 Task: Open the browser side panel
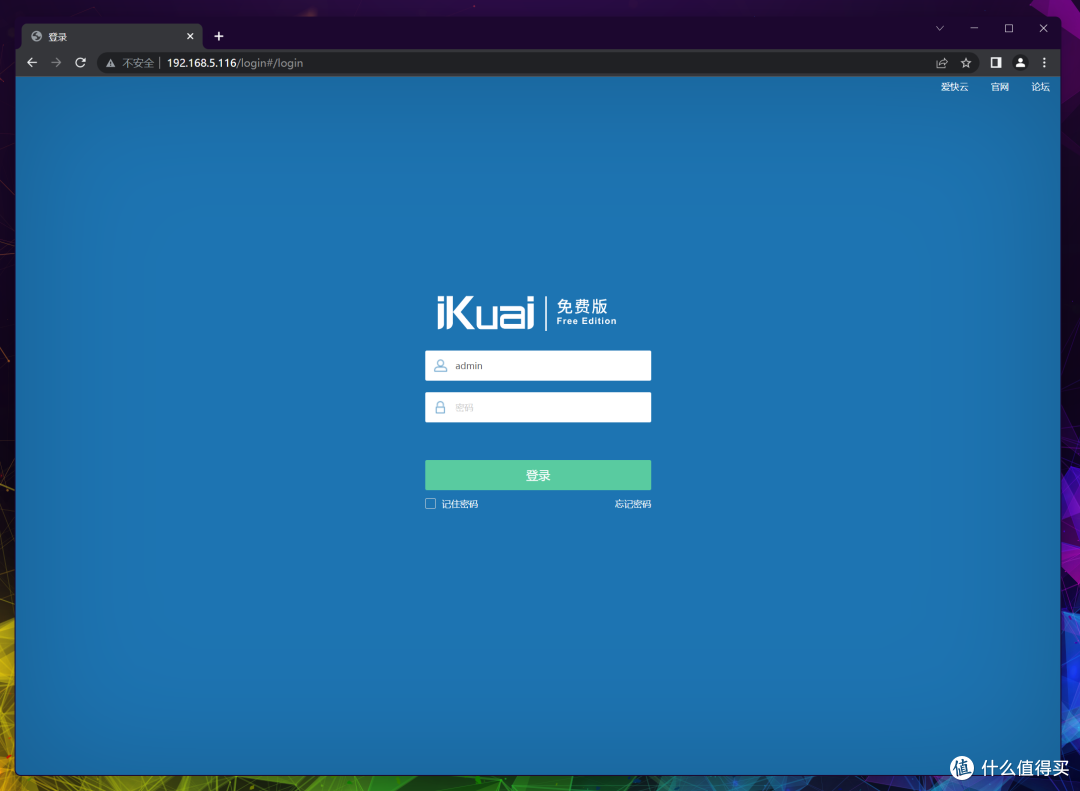(x=996, y=62)
